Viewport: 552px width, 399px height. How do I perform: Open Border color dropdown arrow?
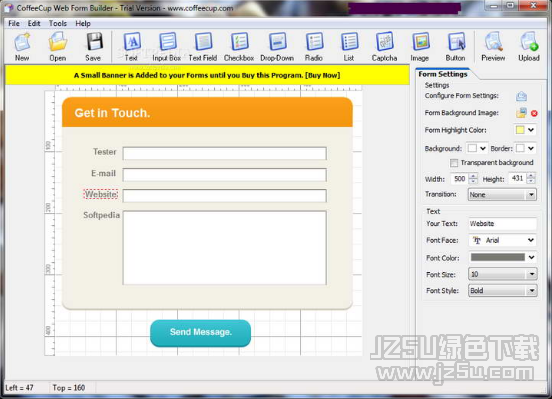531,149
